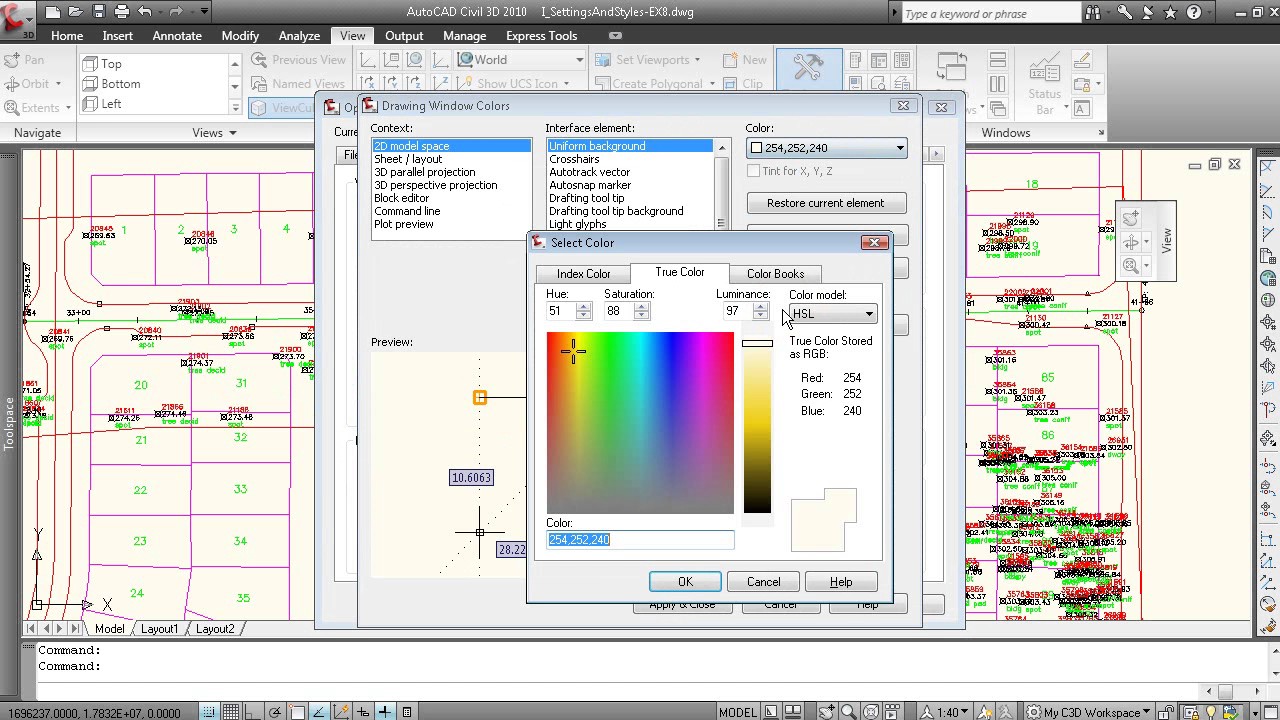The height and width of the screenshot is (720, 1280).
Task: Open the World UCS dropdown in ribbon
Action: point(520,60)
